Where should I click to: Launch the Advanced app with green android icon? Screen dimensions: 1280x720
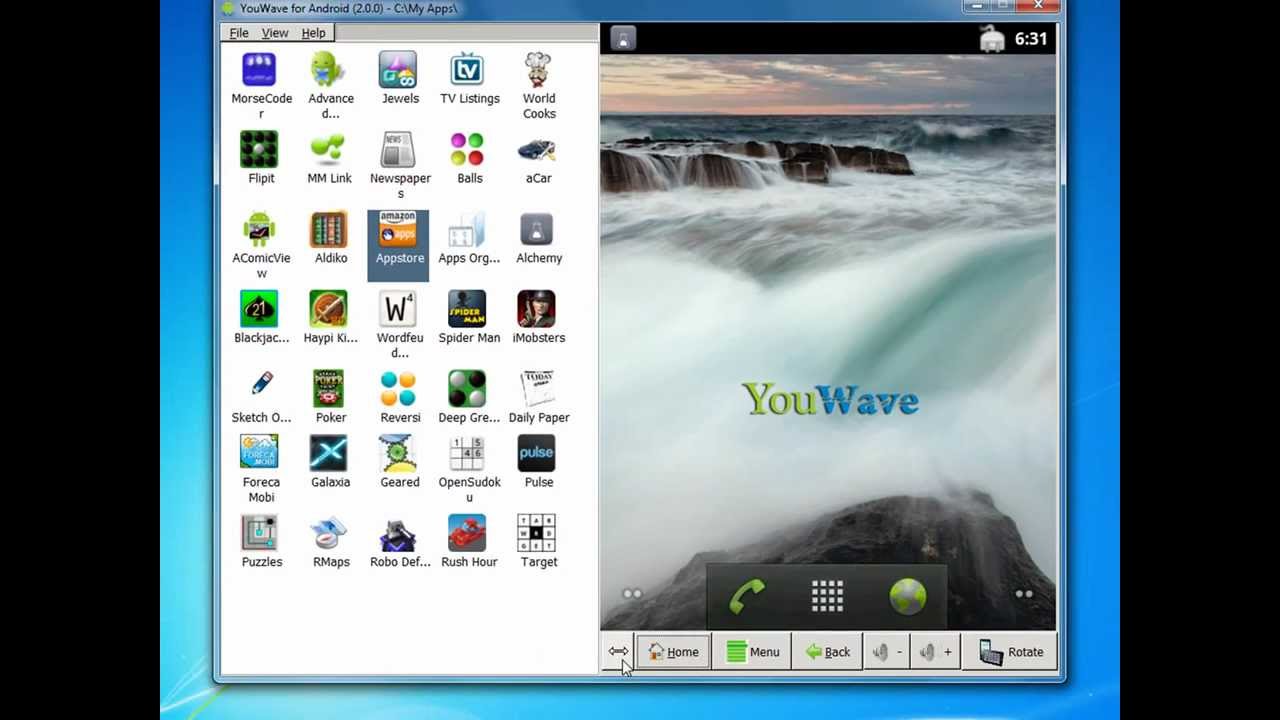click(x=328, y=70)
